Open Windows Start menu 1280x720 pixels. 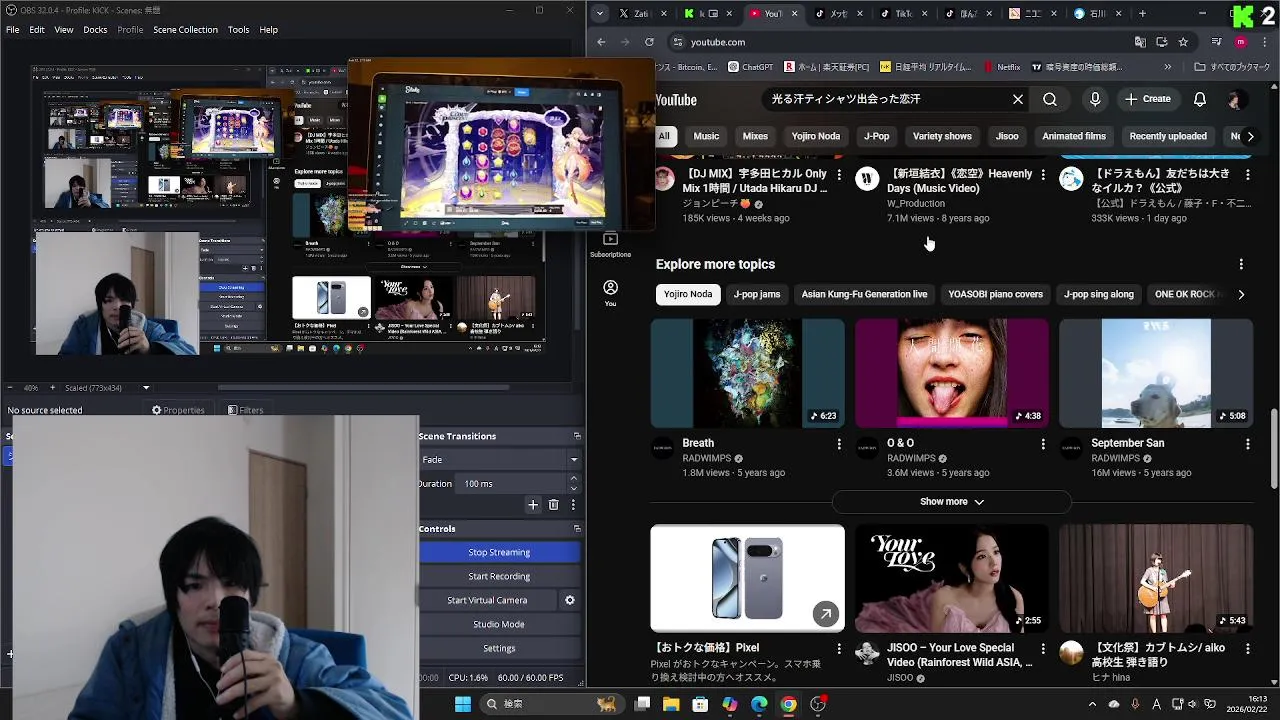463,704
